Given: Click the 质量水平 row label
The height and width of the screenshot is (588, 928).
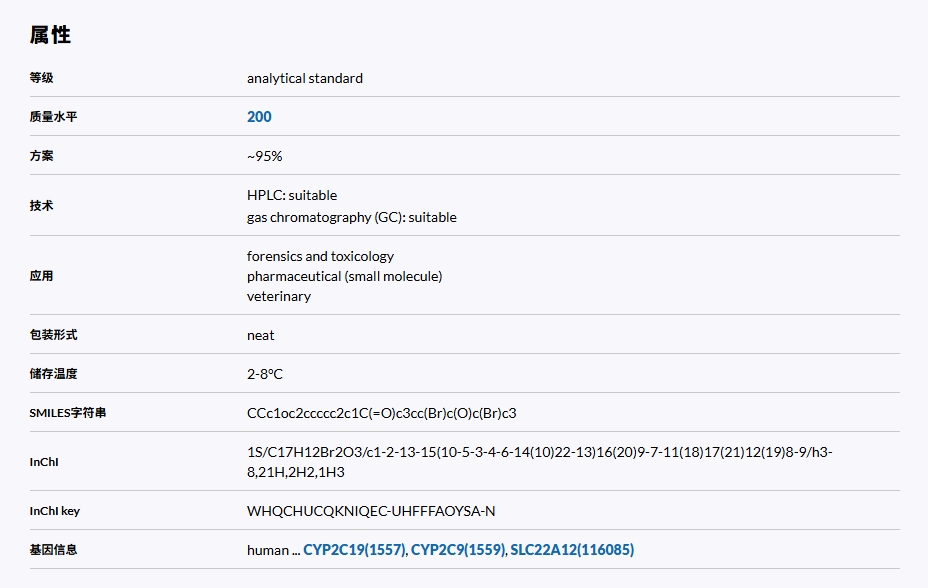Looking at the screenshot, I should 53,117.
